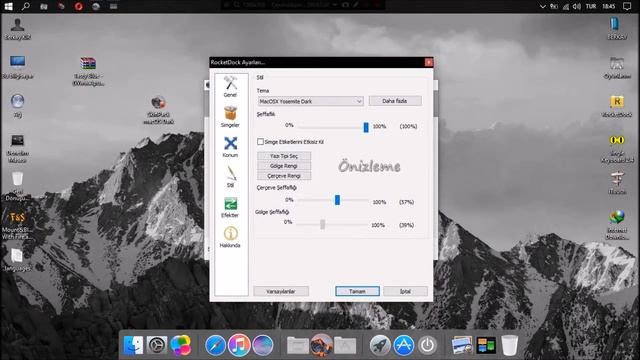Open the action center notifications icon
This screenshot has width=640, height=360.
coord(627,6)
